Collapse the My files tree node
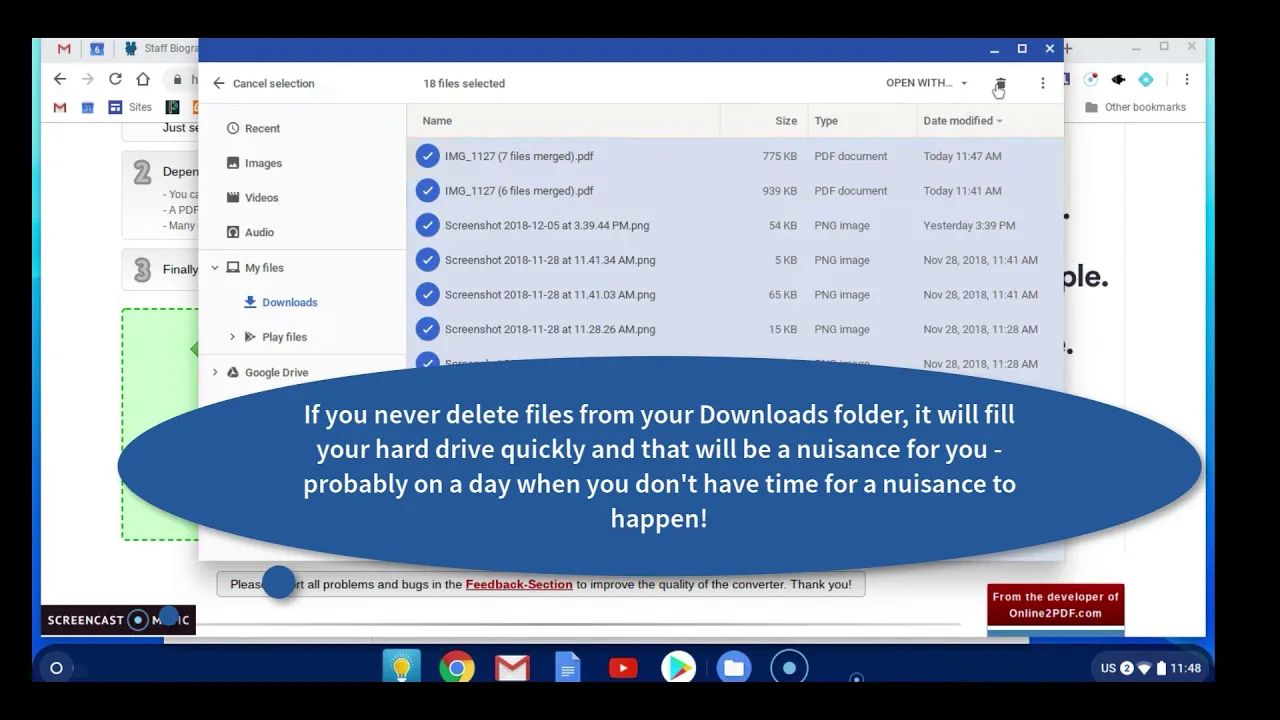1280x720 pixels. [x=215, y=268]
